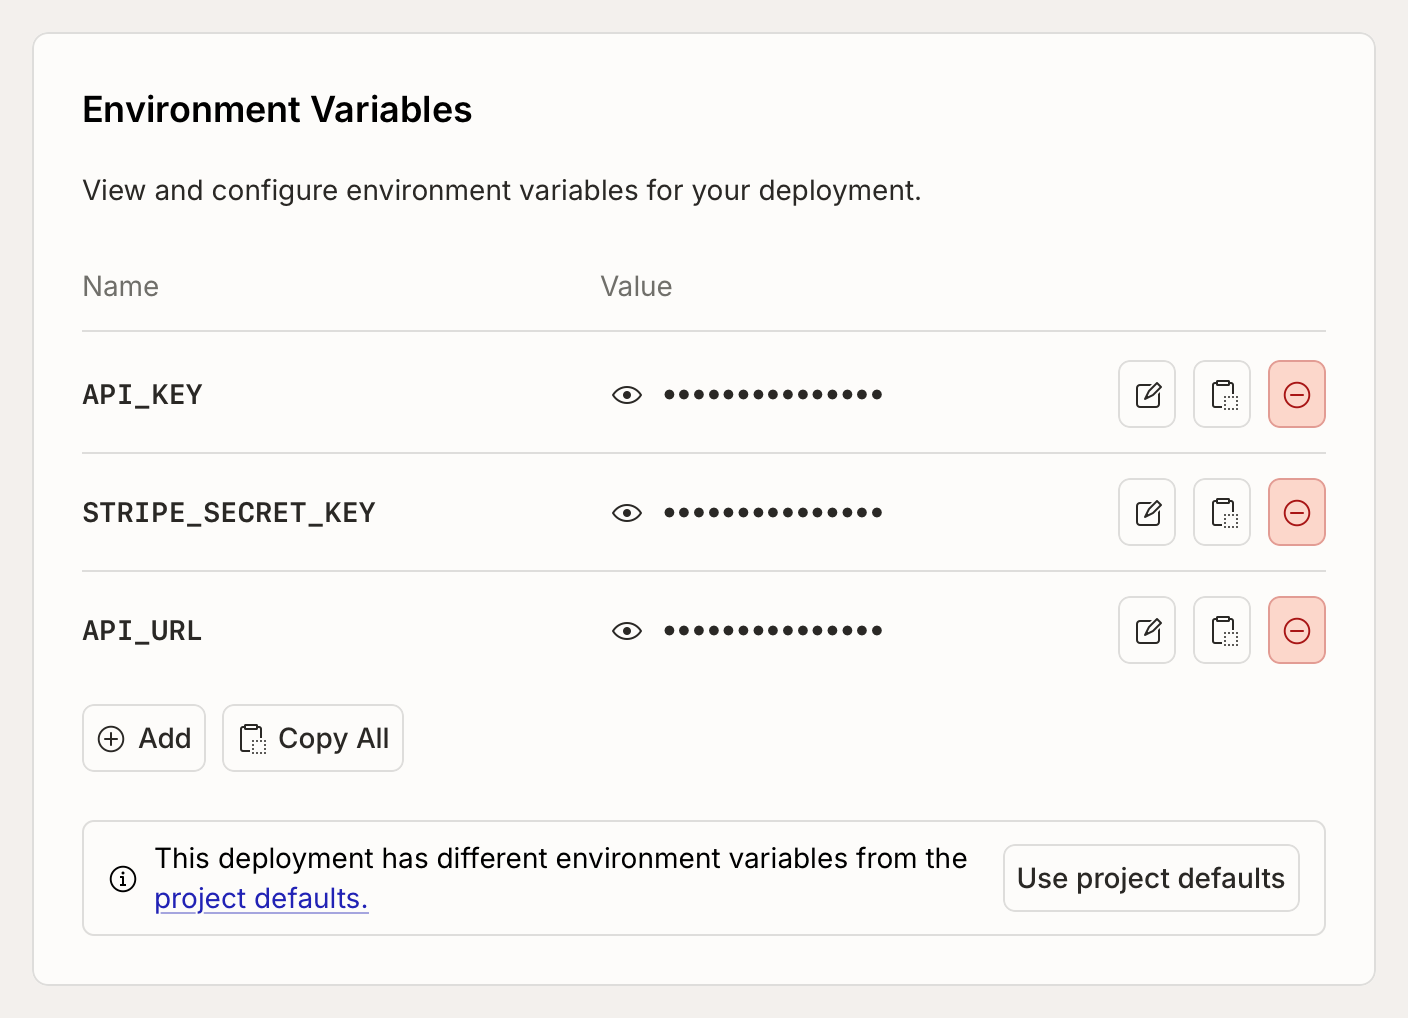Copy the API_URL value

click(1222, 630)
